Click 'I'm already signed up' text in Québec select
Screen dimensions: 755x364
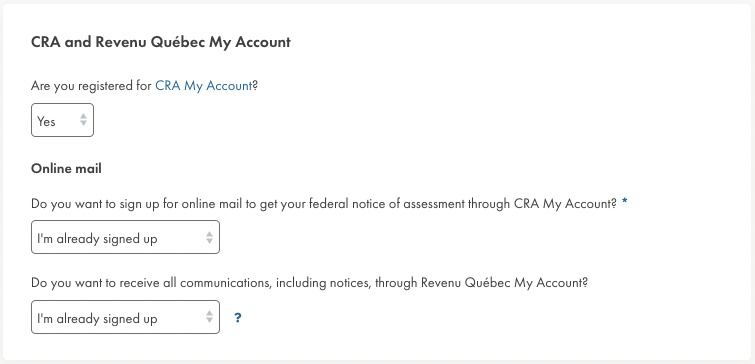click(x=97, y=319)
